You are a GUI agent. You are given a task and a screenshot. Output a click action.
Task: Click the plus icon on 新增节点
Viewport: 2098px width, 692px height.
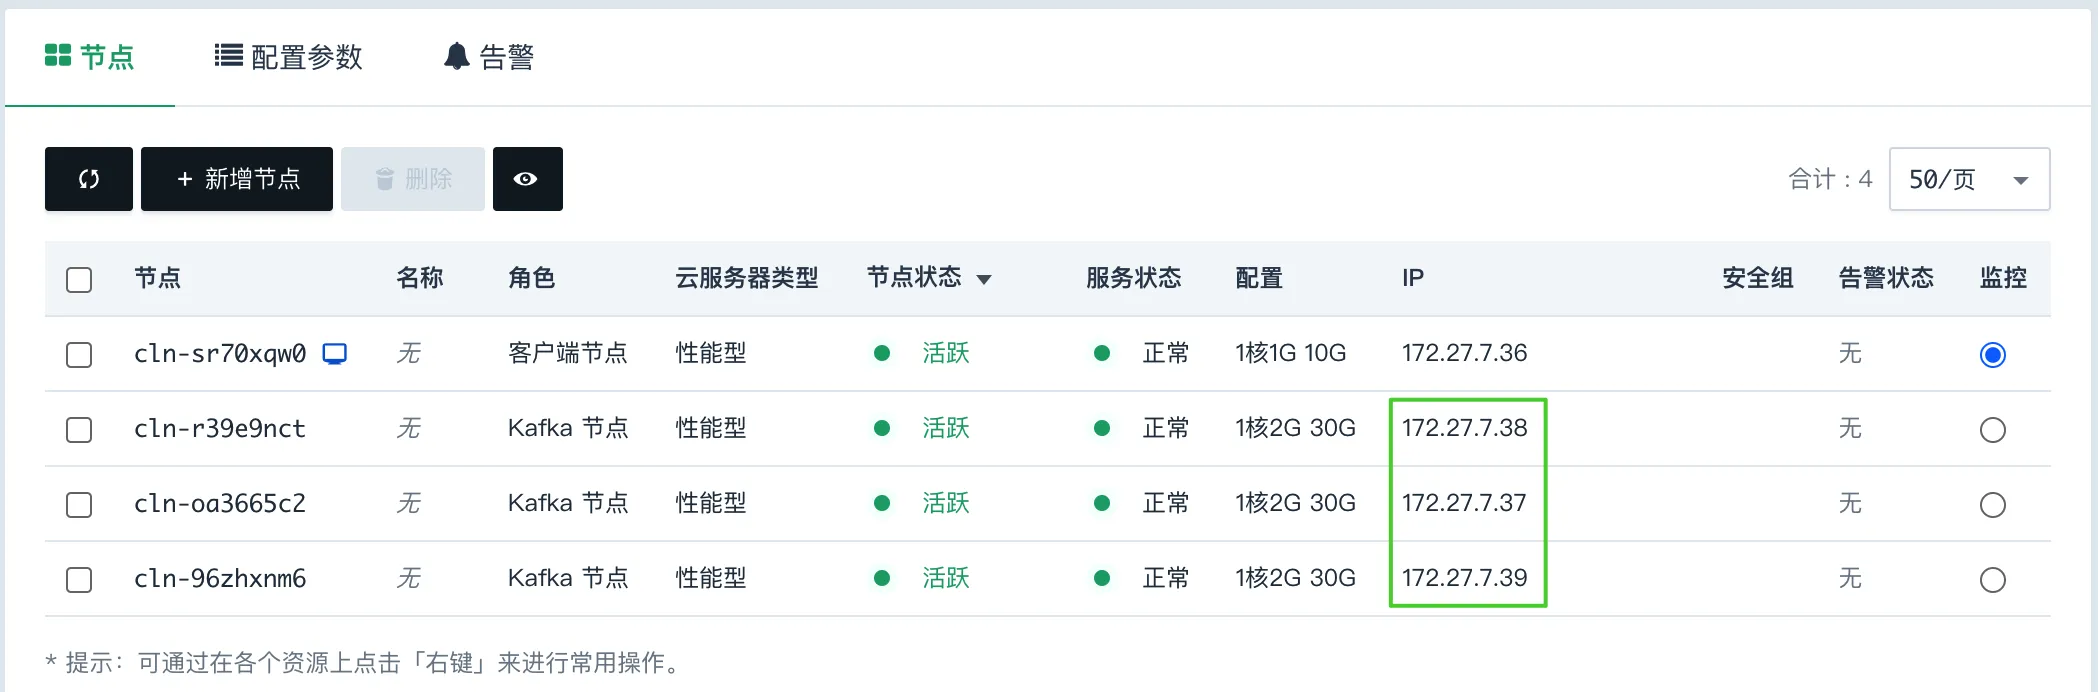(x=184, y=179)
